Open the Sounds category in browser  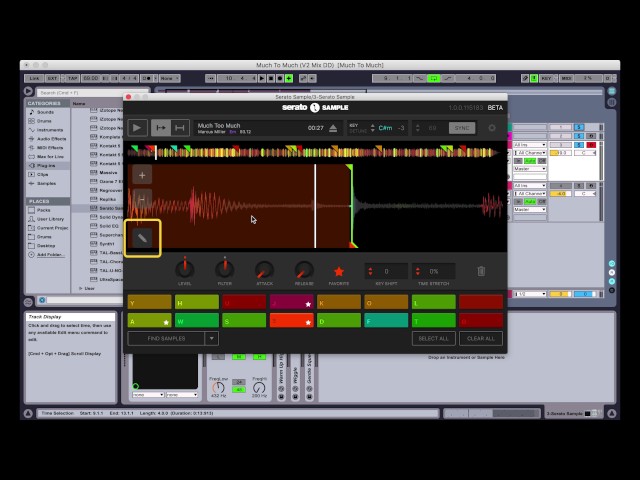pyautogui.click(x=45, y=112)
